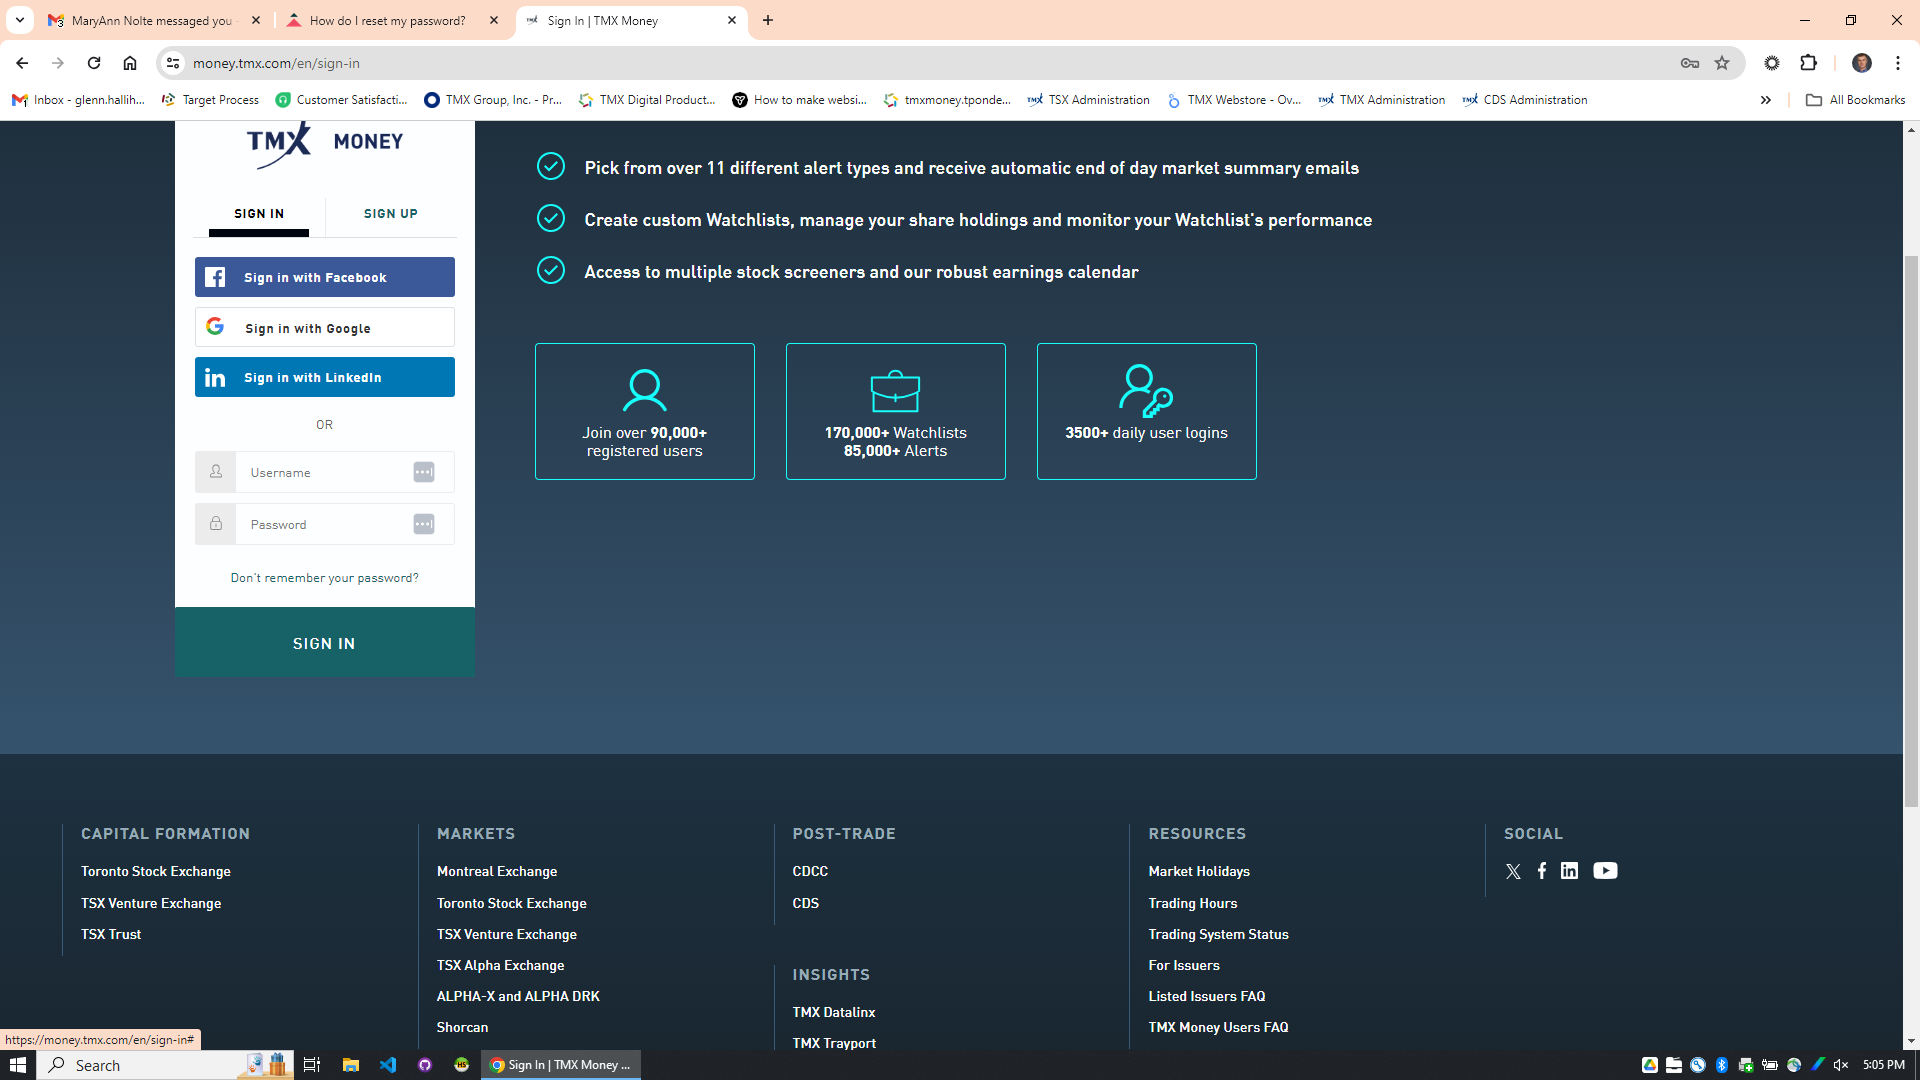Viewport: 1920px width, 1080px height.
Task: Switch to the SIGN UP tab
Action: click(391, 214)
